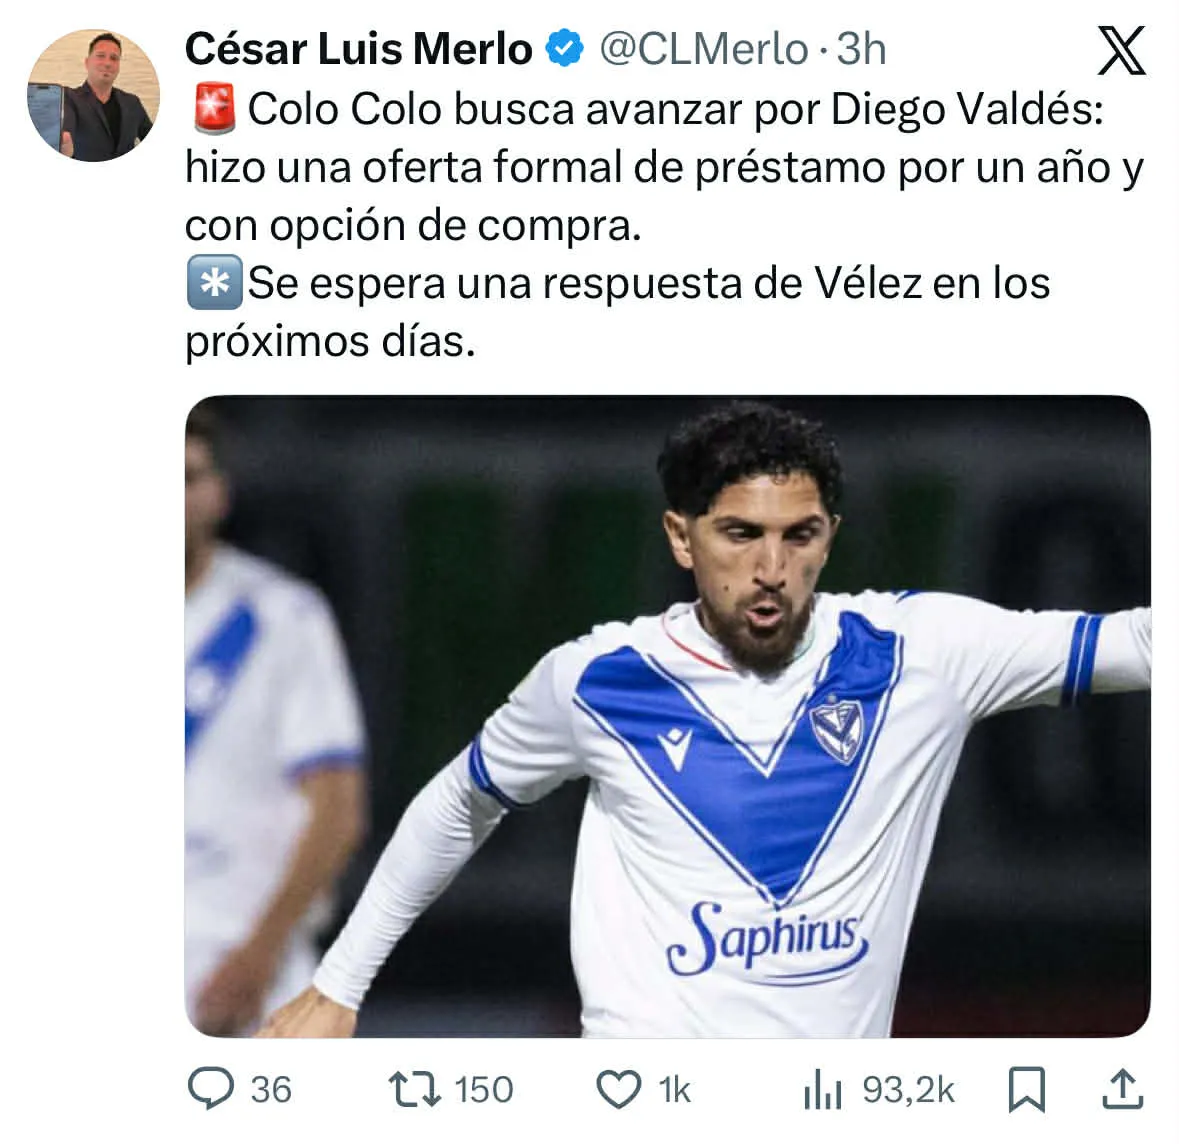This screenshot has height=1144, width=1179.
Task: Click the 93,2k views count
Action: [x=908, y=1090]
